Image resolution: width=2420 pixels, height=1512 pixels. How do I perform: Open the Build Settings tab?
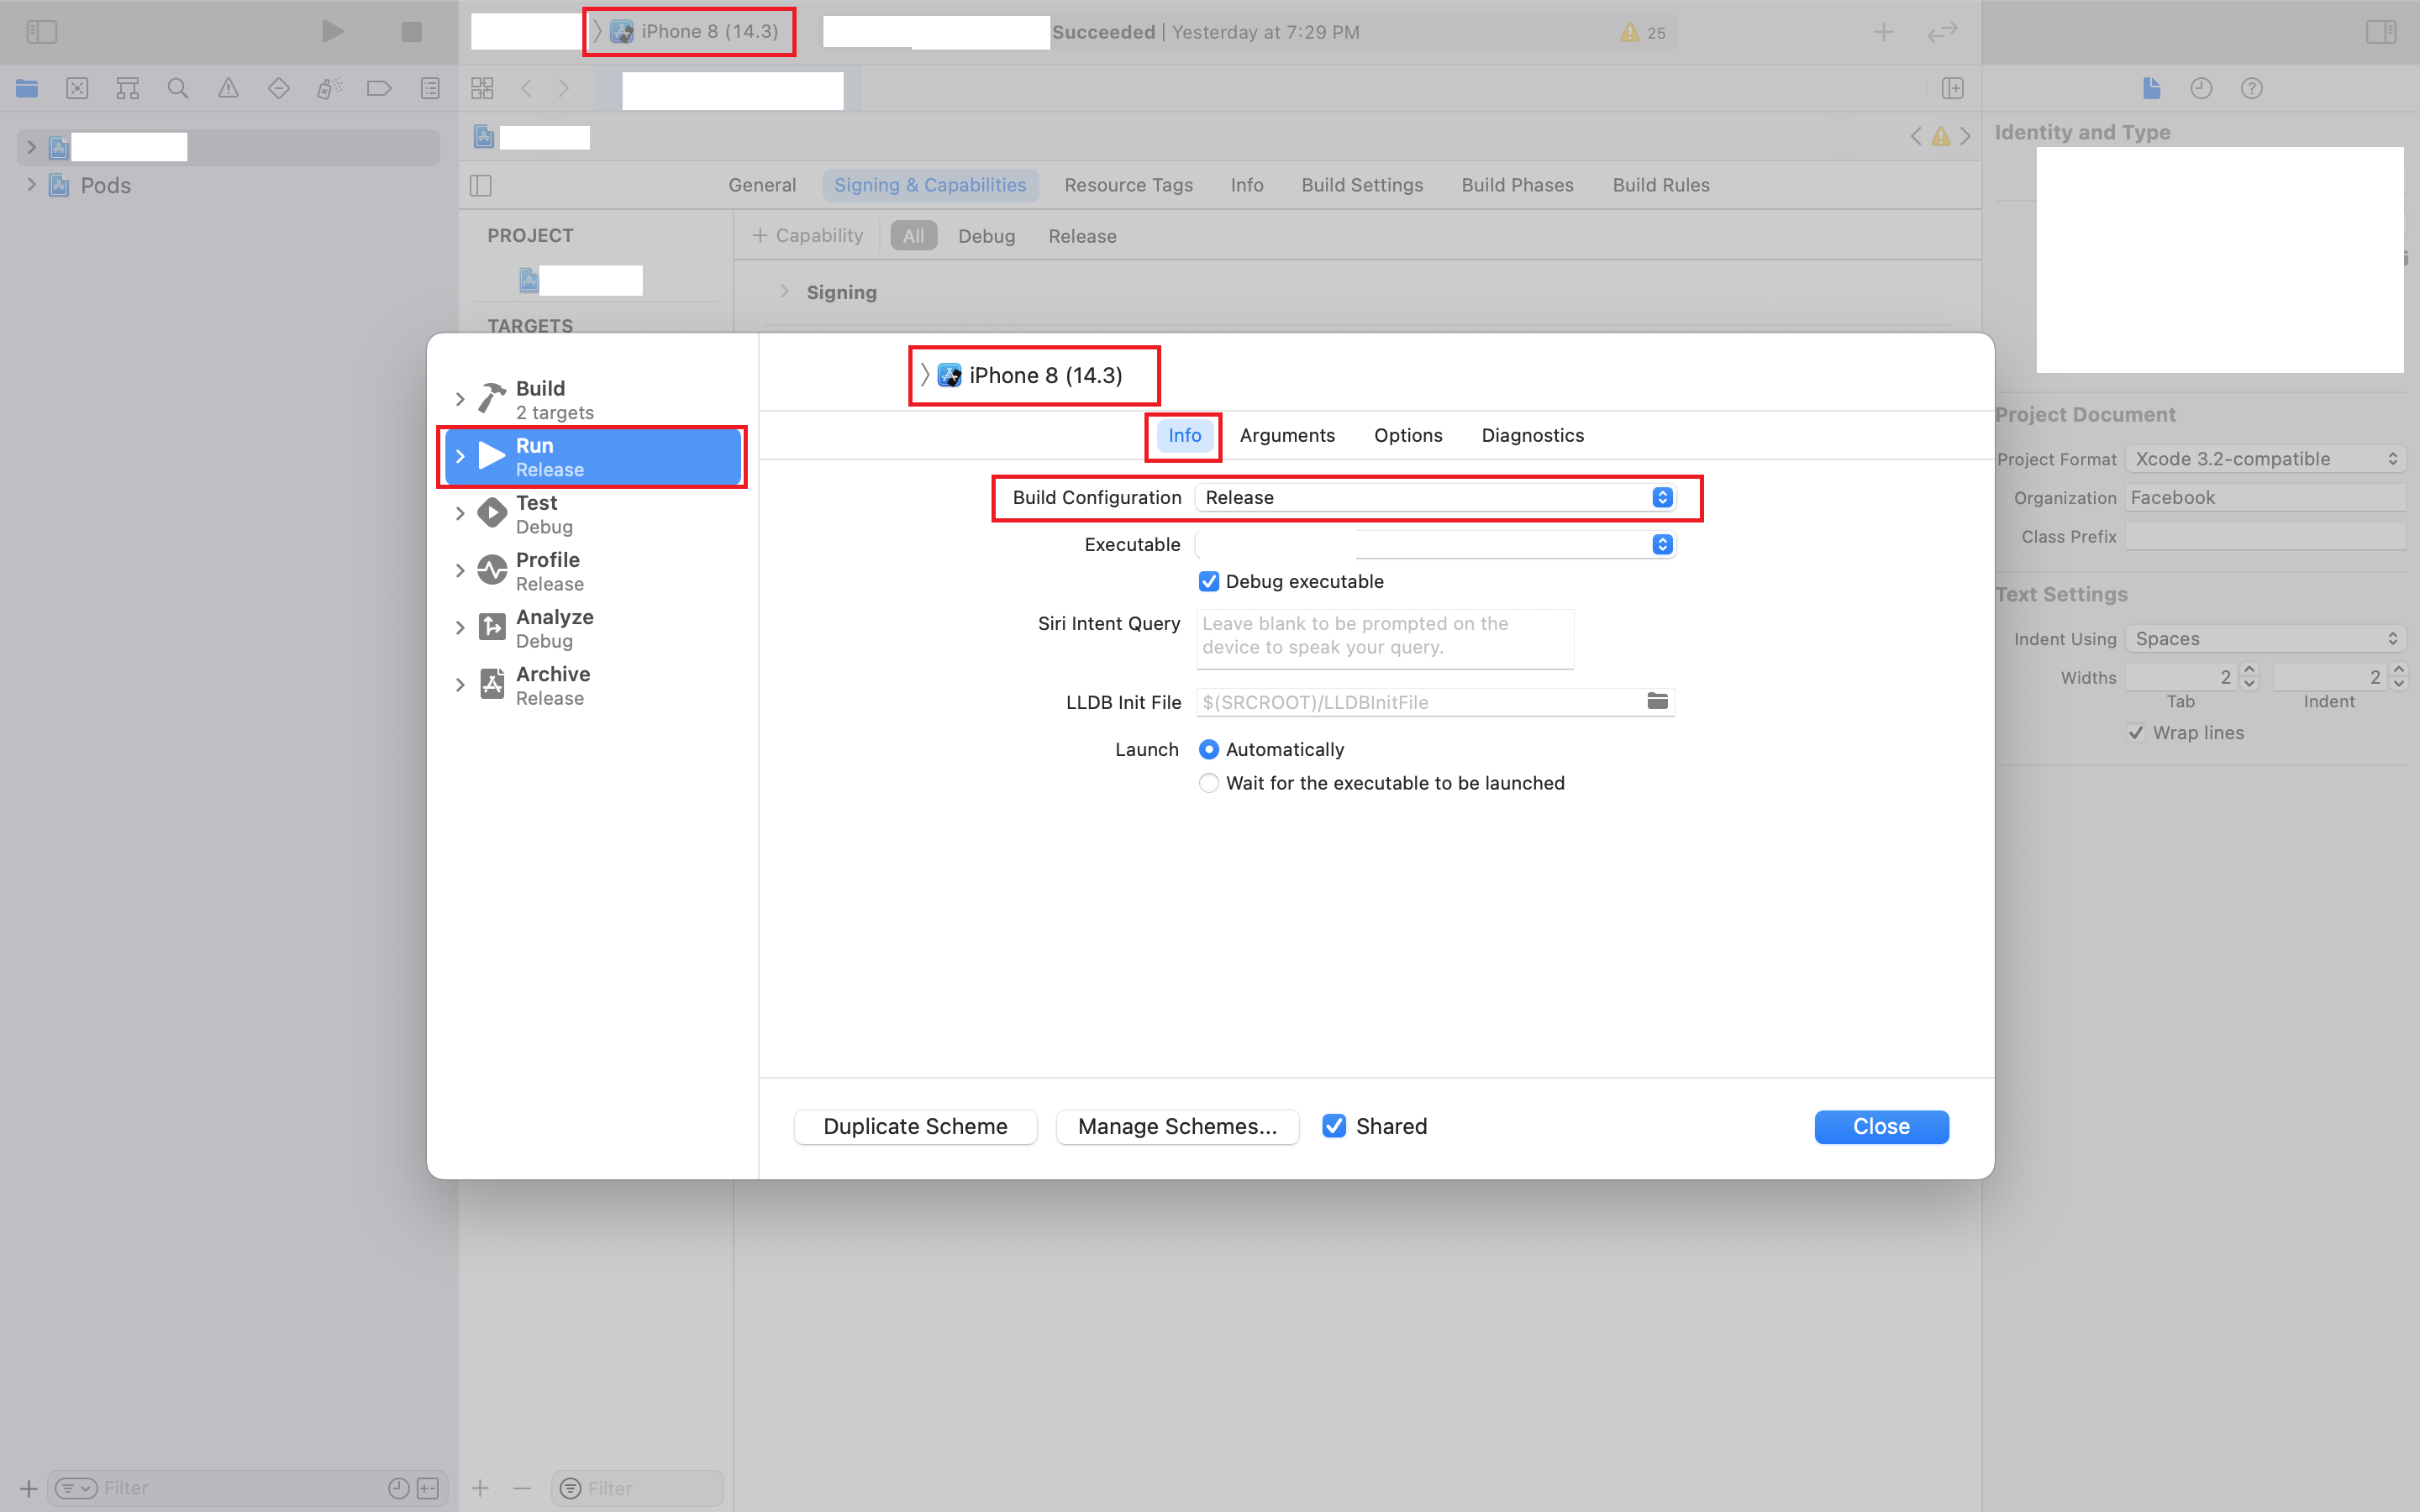[x=1362, y=185]
